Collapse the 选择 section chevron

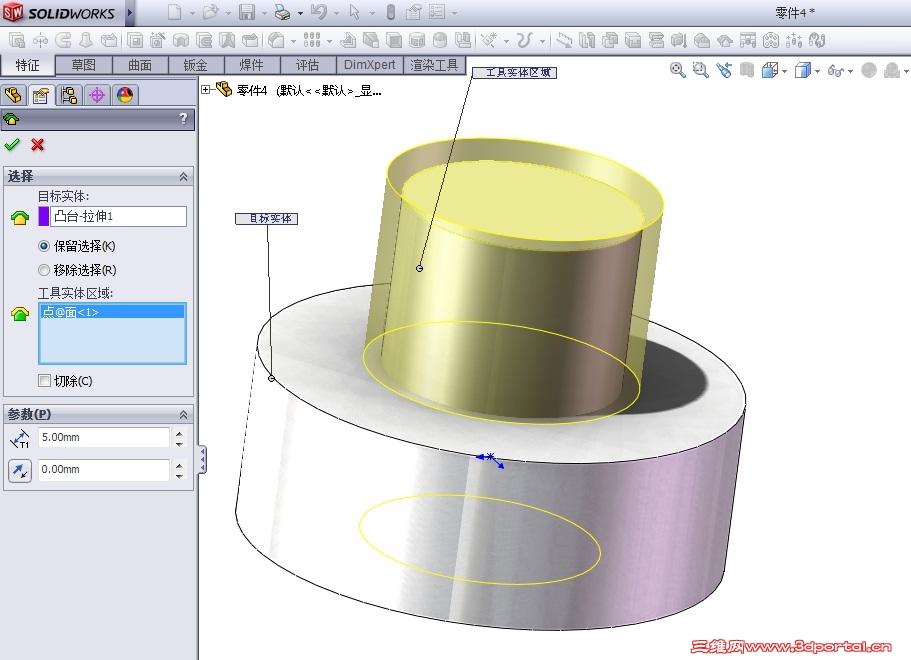click(184, 177)
